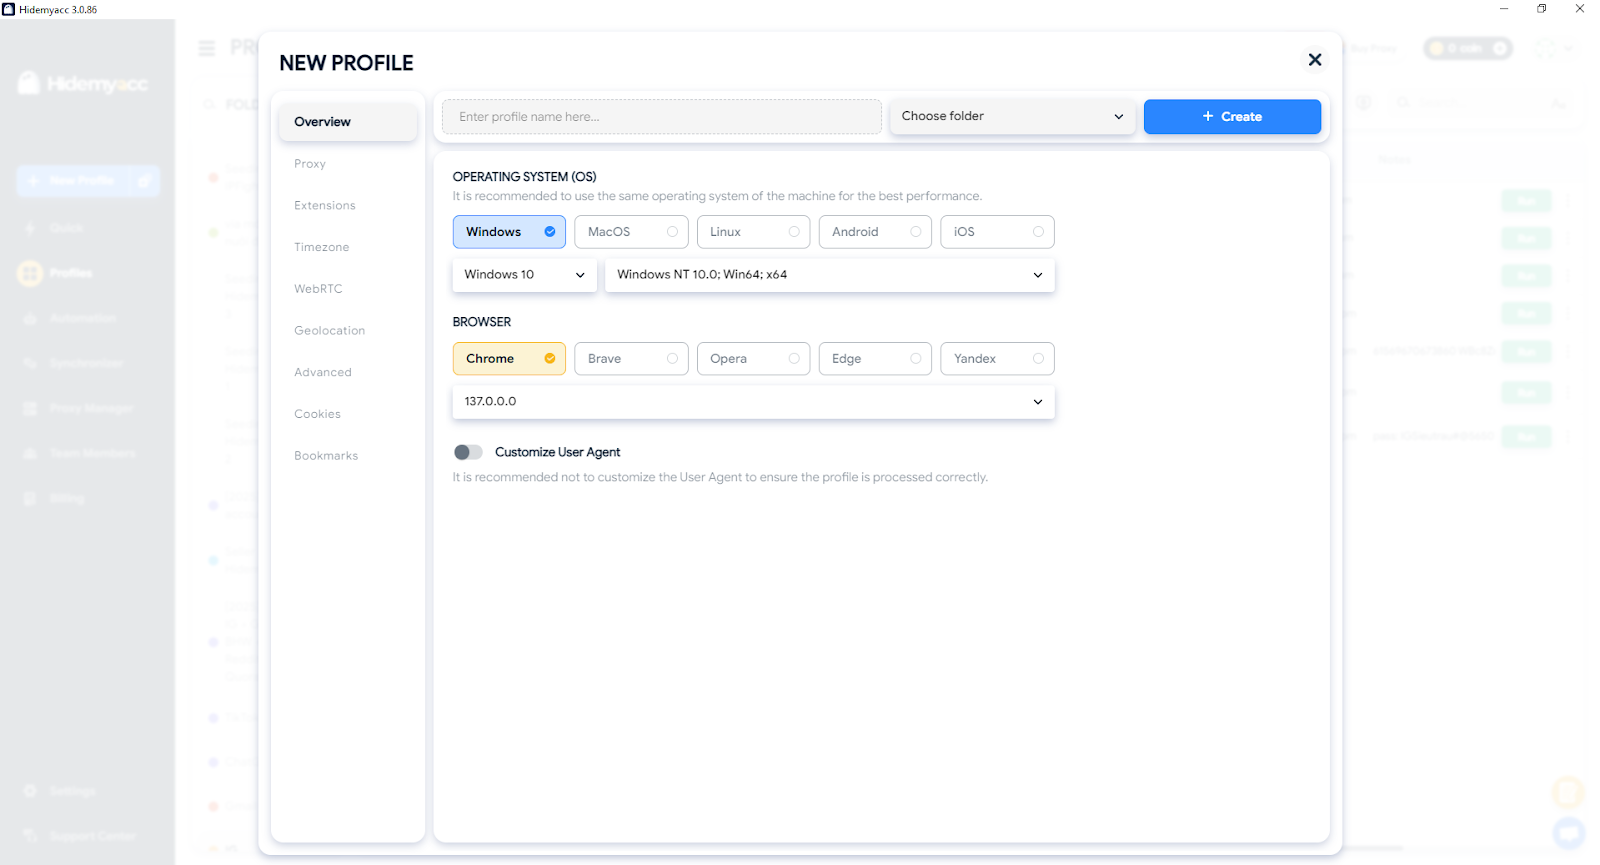Choose the Opera browser option
Image resolution: width=1600 pixels, height=865 pixels.
tap(752, 359)
